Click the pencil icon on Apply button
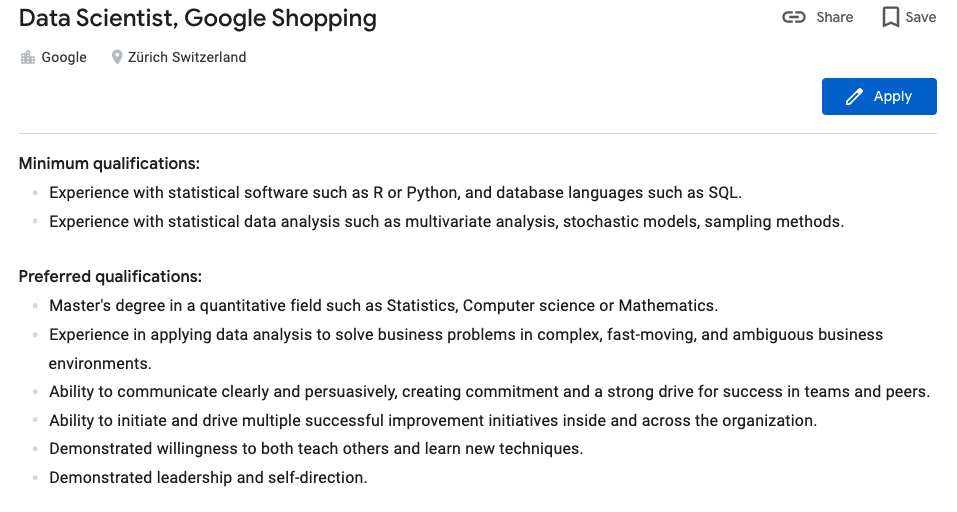This screenshot has height=512, width=957. [x=854, y=97]
